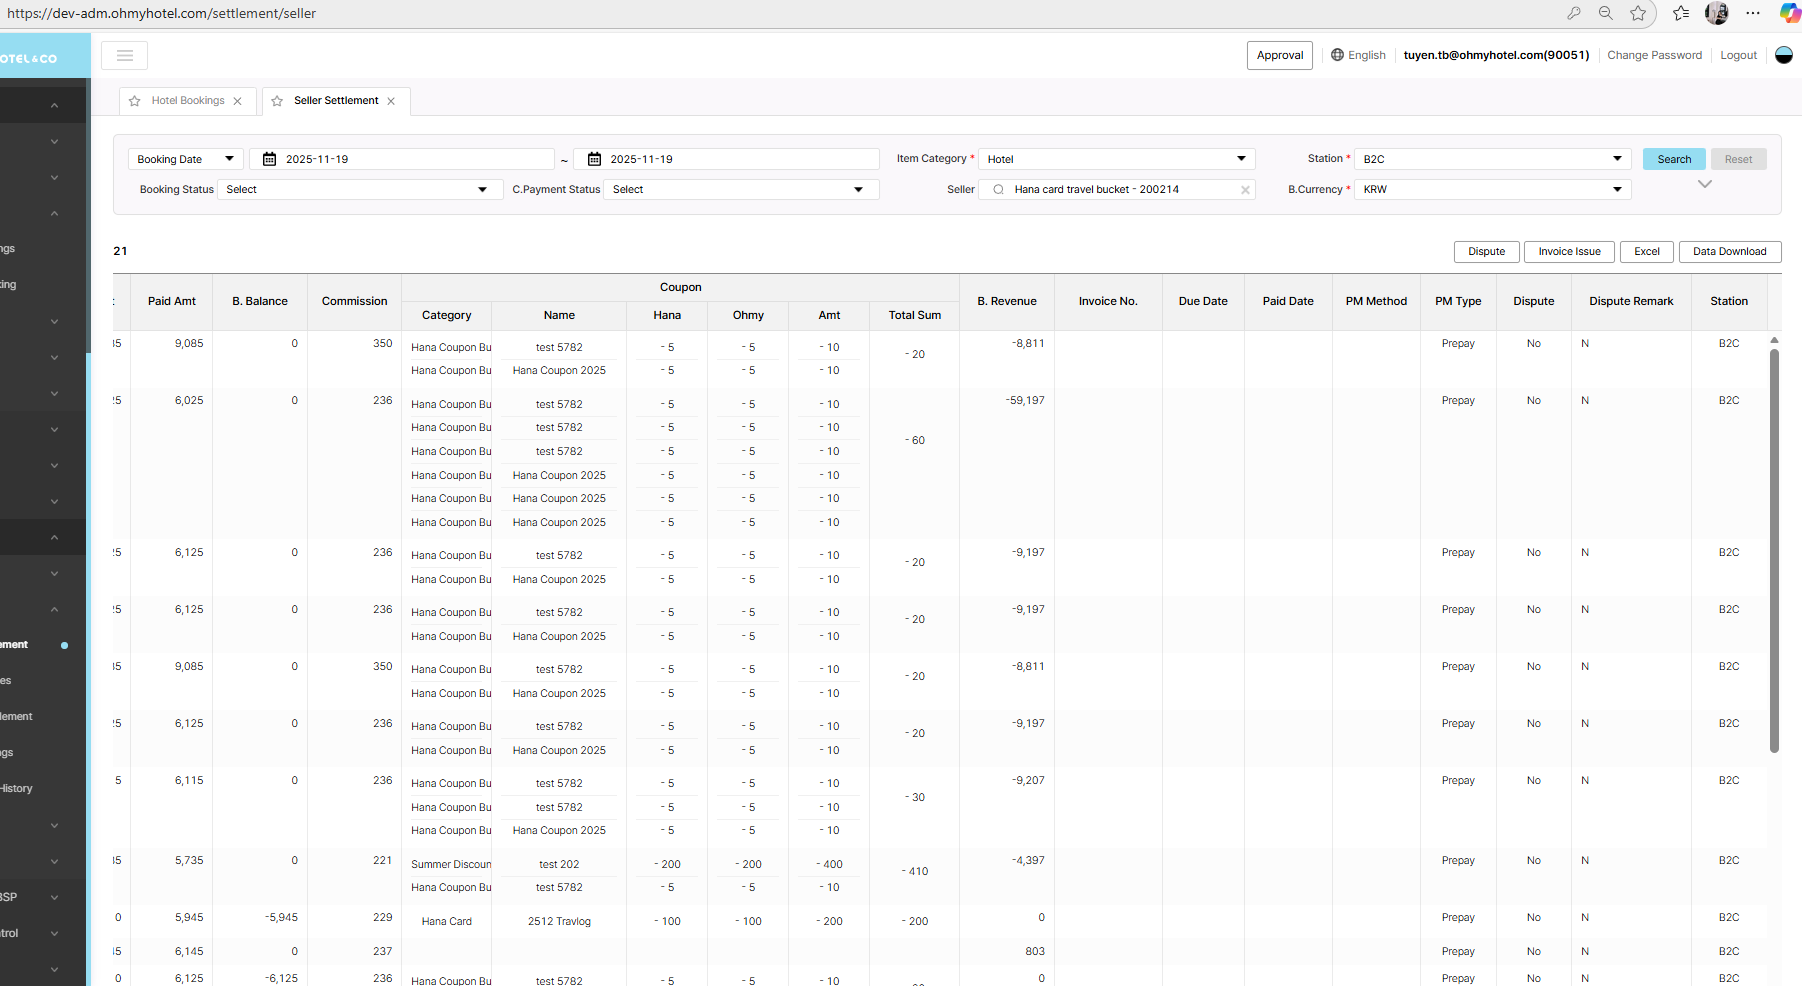Open the English language selector
The image size is (1802, 986).
point(1358,55)
